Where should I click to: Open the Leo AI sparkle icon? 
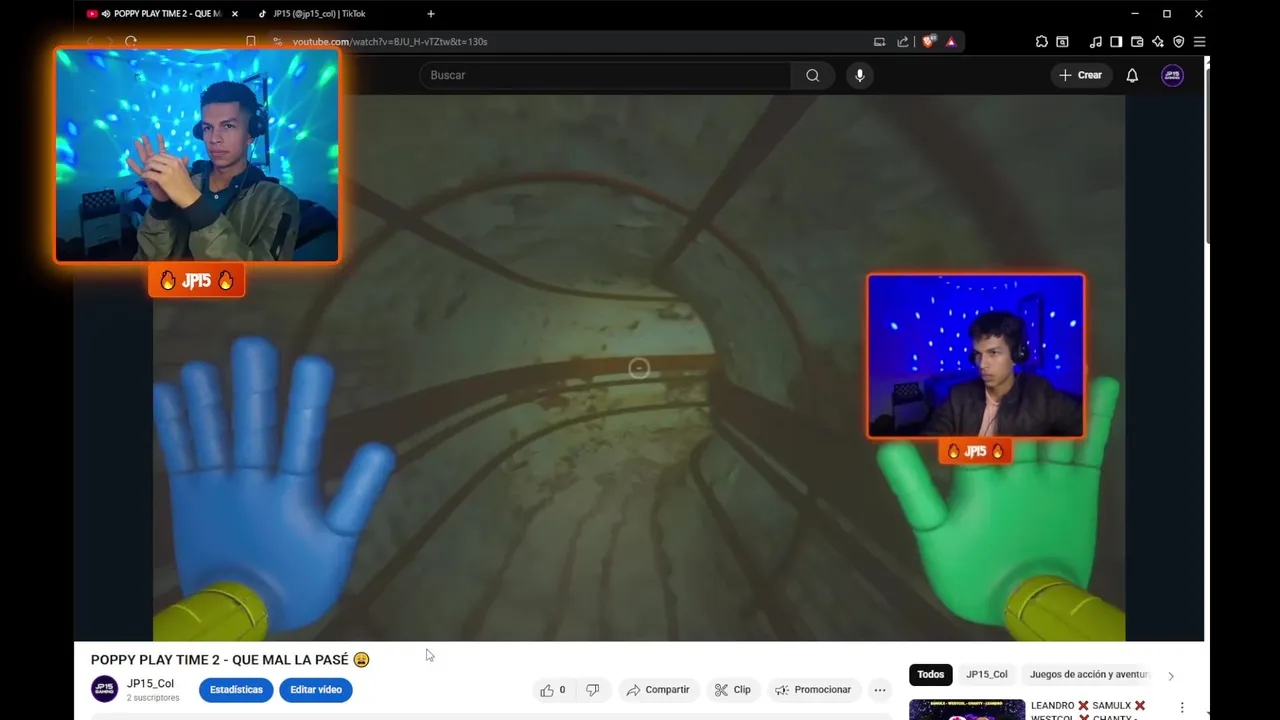click(1158, 42)
